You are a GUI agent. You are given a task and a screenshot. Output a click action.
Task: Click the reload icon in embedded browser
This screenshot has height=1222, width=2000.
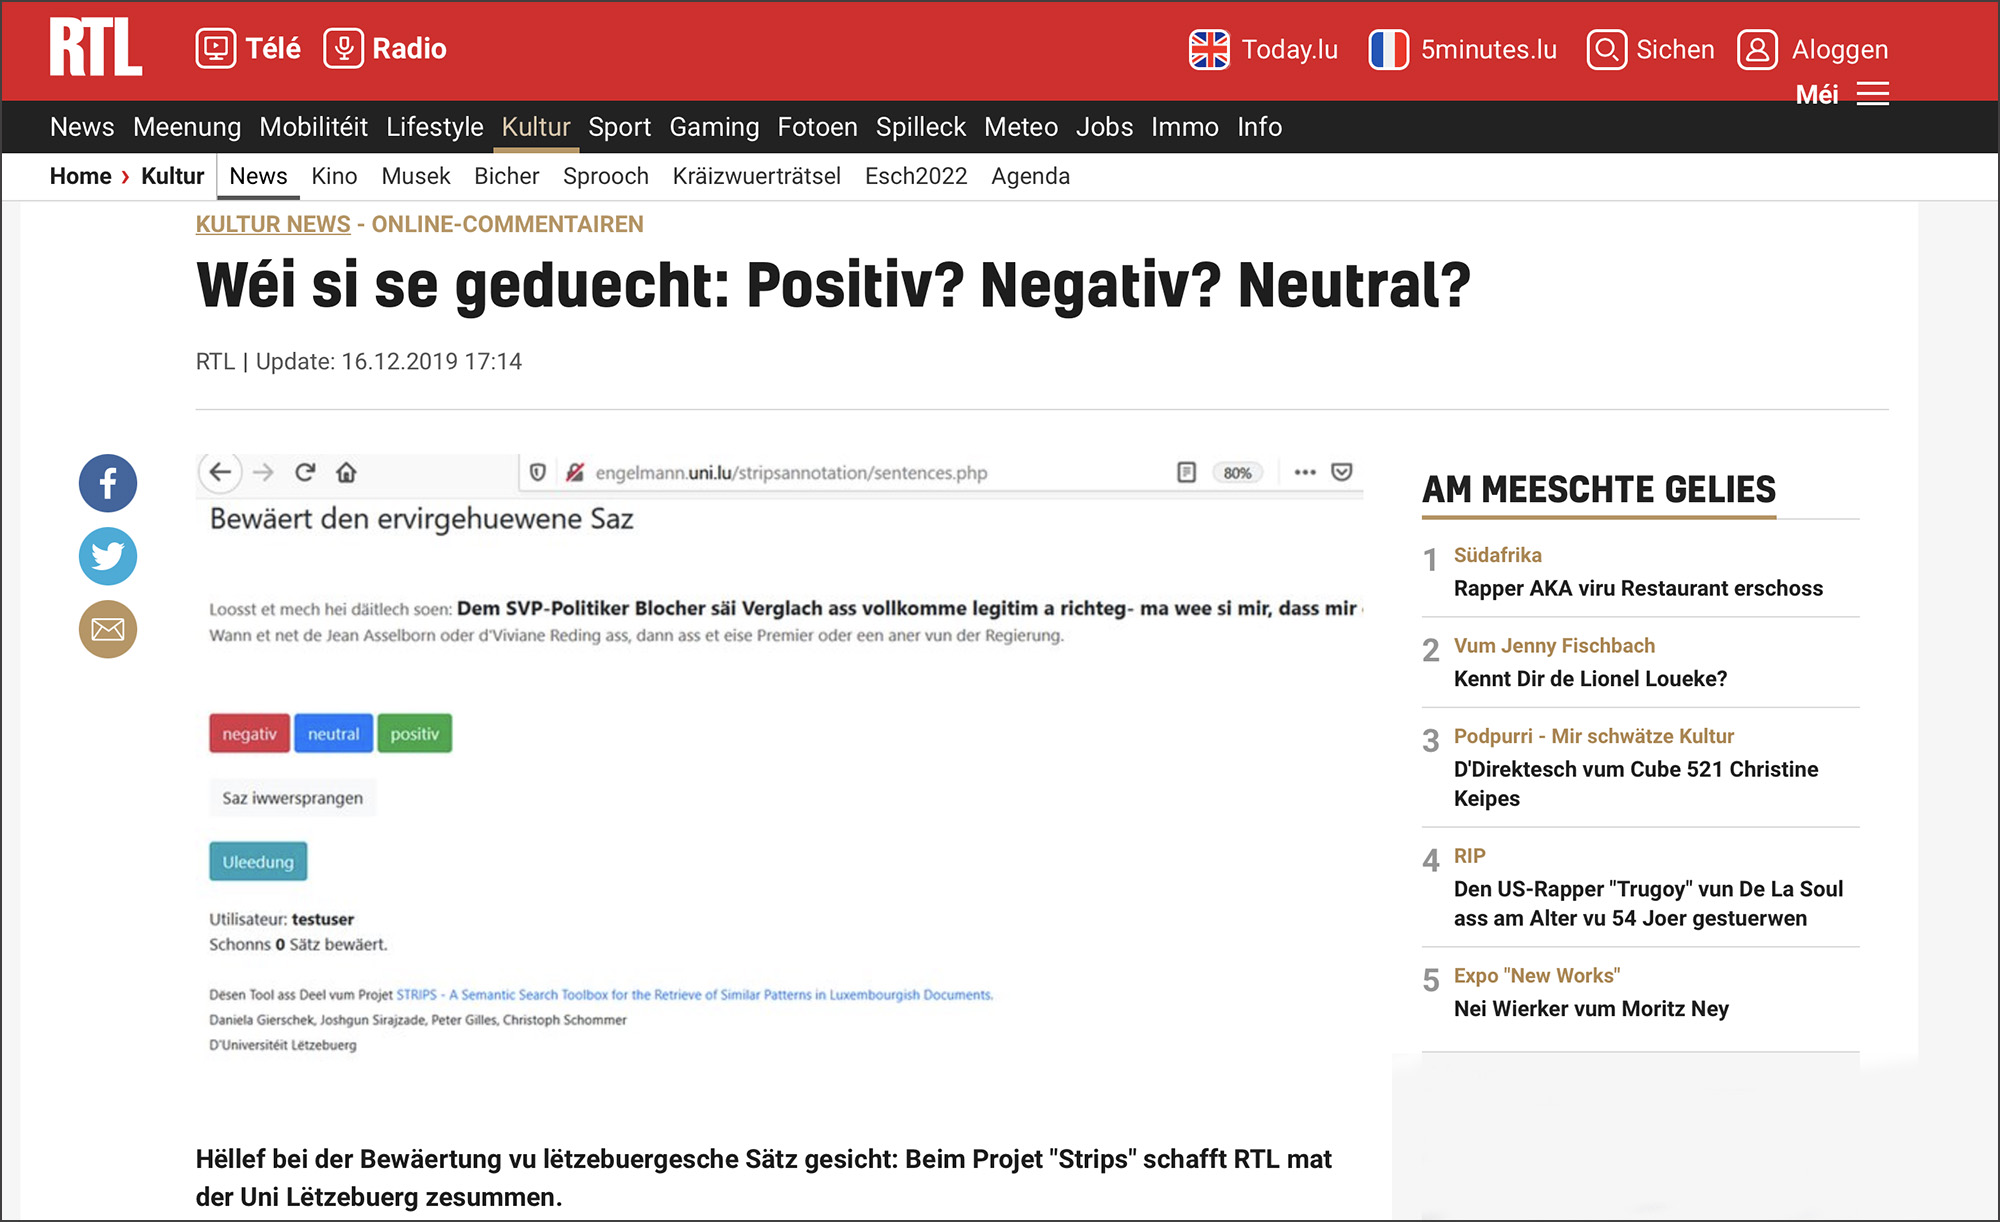pos(305,472)
